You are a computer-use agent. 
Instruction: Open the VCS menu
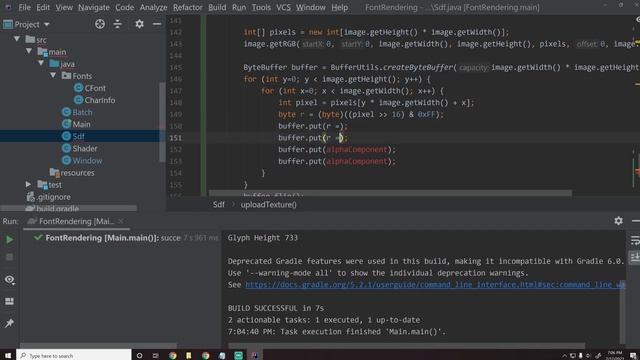tap(284, 7)
